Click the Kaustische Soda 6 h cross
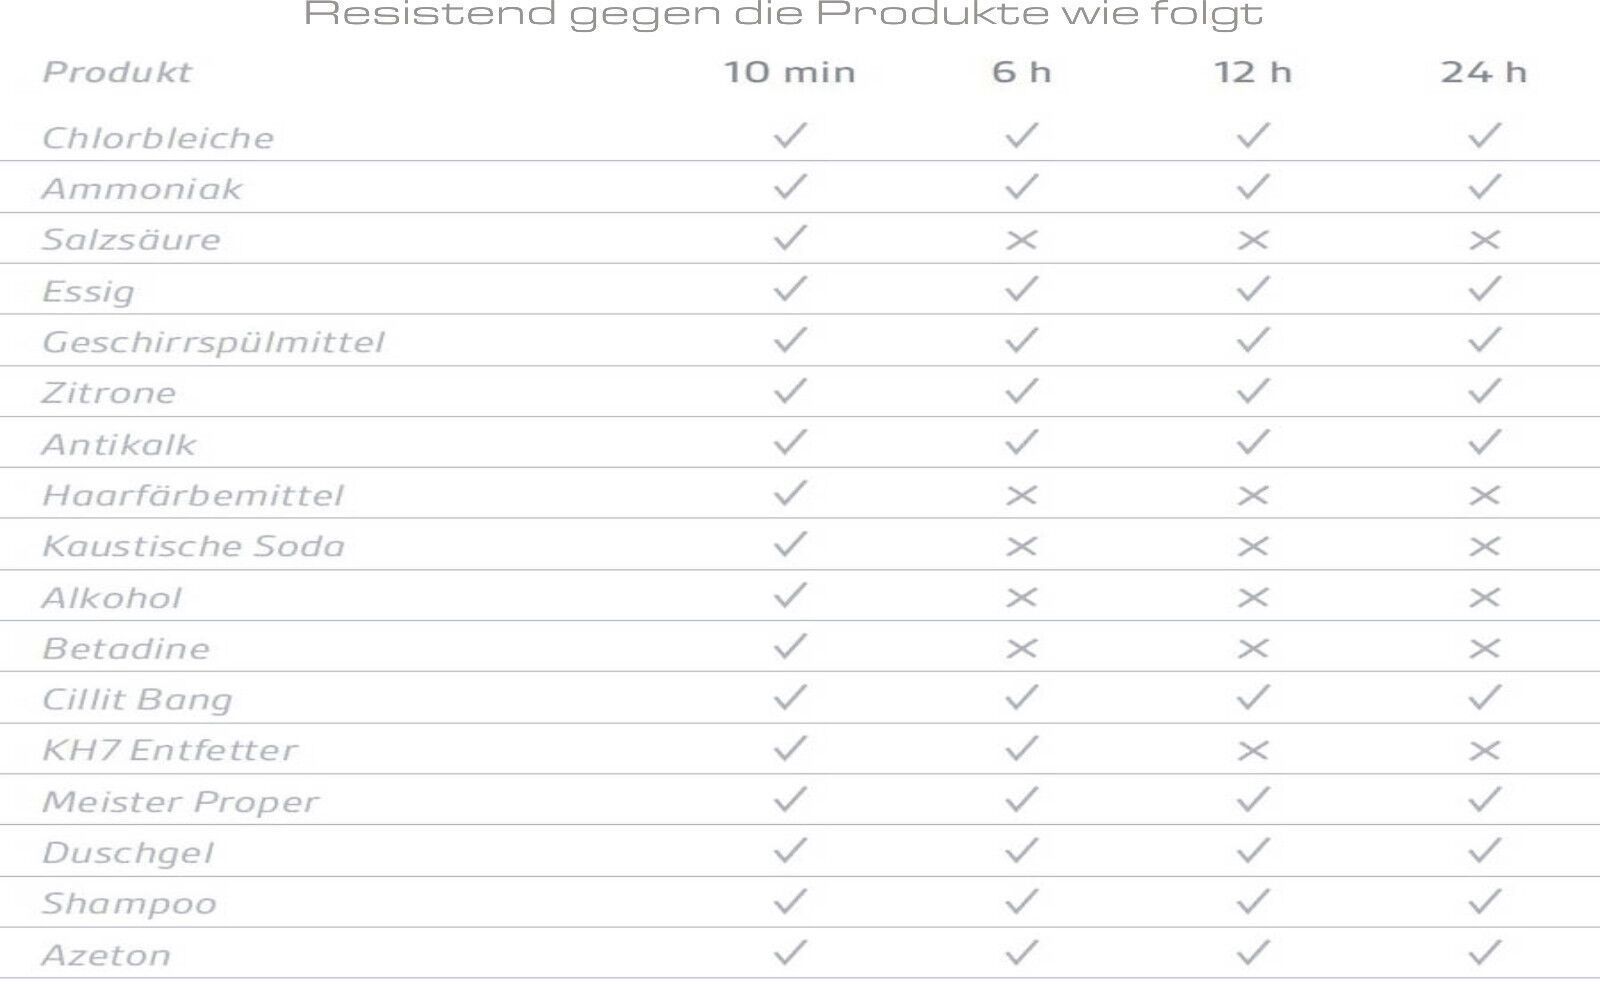 pos(1021,546)
